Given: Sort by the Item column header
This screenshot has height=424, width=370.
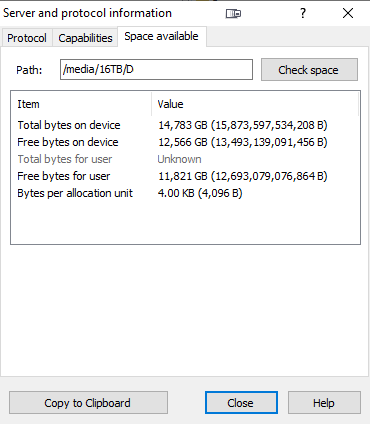Looking at the screenshot, I should tap(81, 104).
